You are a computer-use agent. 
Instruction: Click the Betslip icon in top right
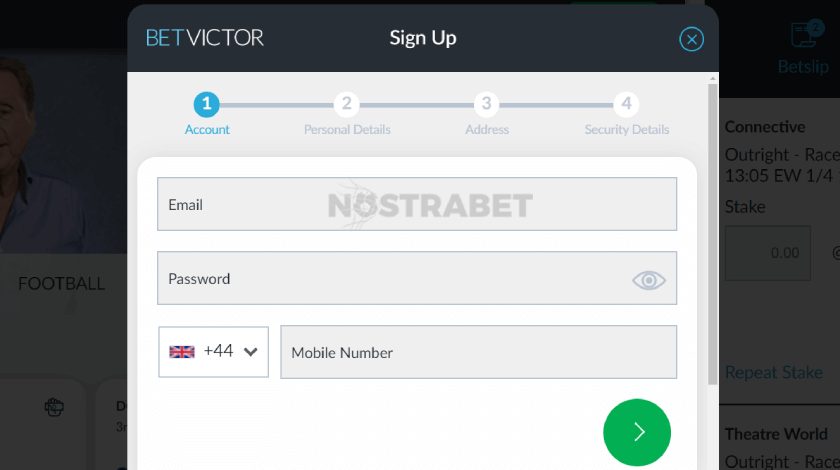tap(803, 36)
